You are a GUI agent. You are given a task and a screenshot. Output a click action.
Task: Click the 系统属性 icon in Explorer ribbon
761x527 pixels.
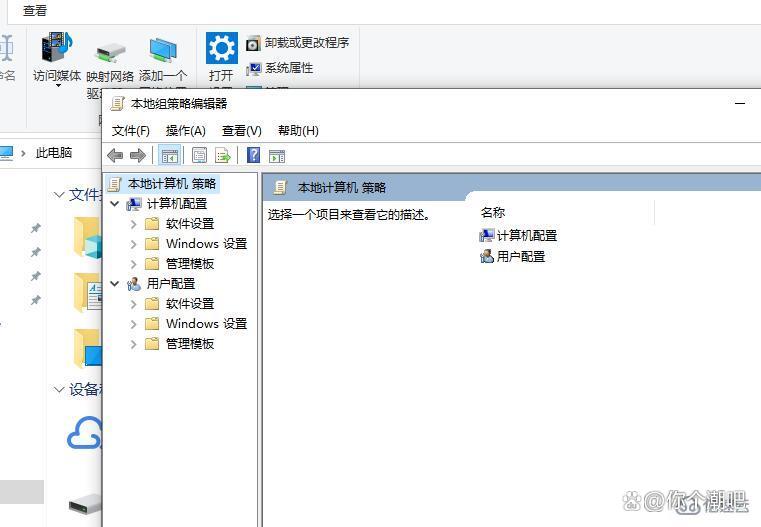point(253,69)
